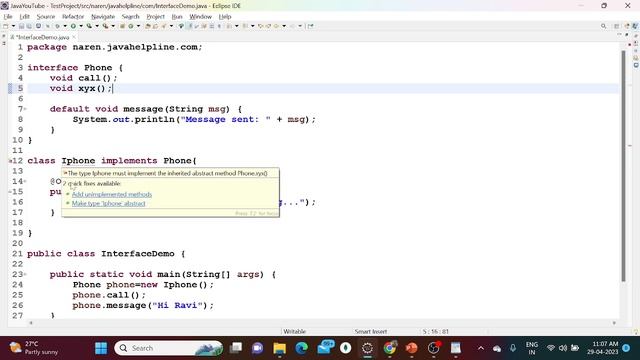This screenshot has width=640, height=360.
Task: Open the weather widget showing 27°C
Action: tap(34, 348)
